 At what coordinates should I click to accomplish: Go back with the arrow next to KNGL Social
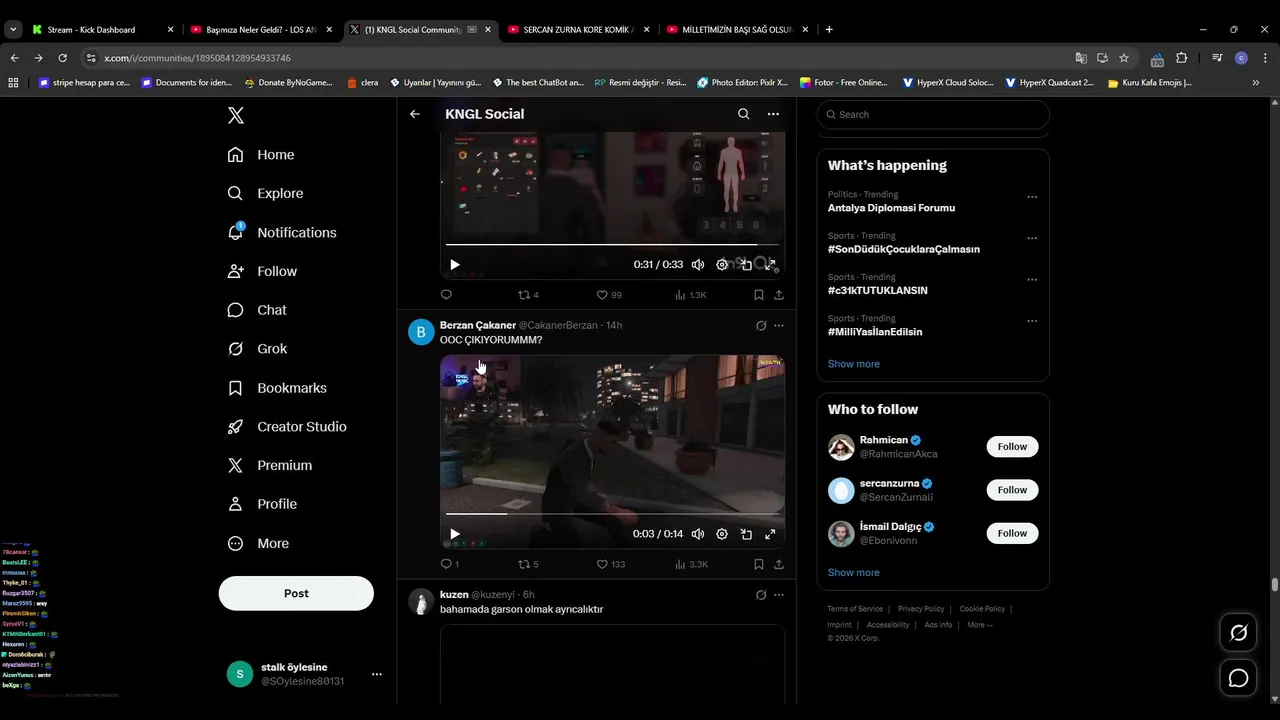[415, 114]
